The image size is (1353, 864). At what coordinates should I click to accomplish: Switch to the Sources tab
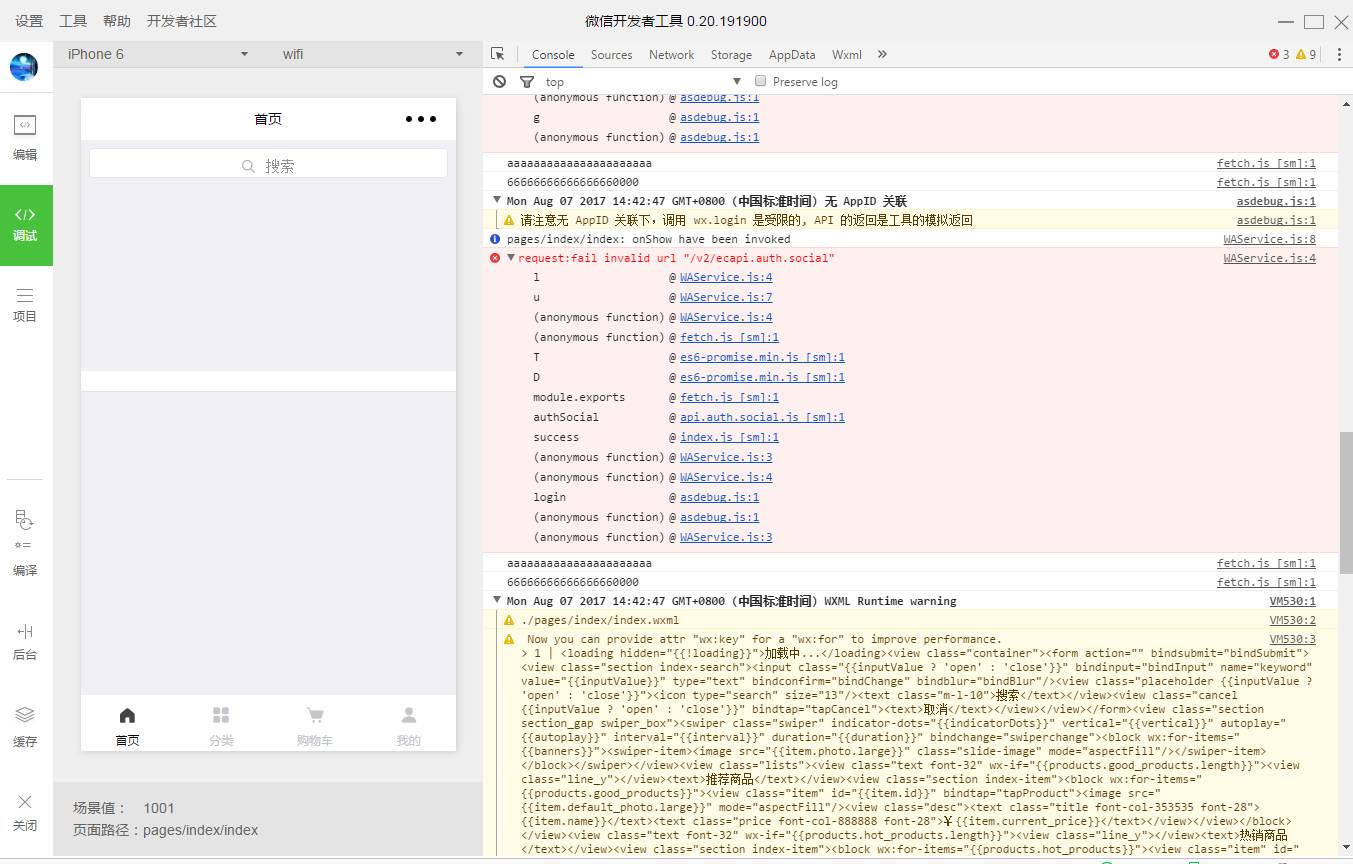pos(611,55)
